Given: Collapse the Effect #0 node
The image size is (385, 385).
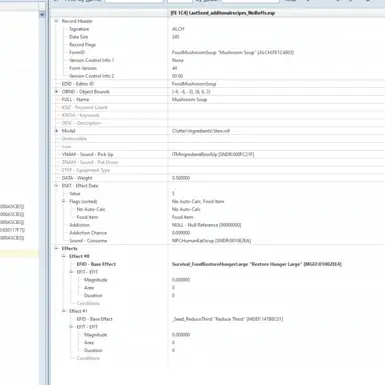Looking at the screenshot, I should click(63, 256).
